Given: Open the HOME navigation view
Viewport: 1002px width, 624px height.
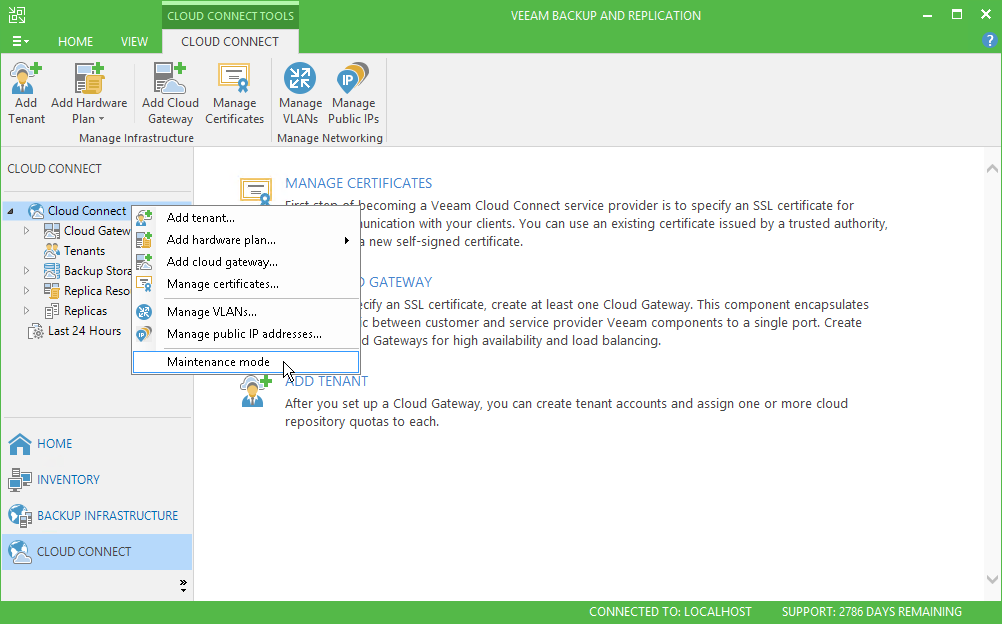Looking at the screenshot, I should (x=97, y=444).
